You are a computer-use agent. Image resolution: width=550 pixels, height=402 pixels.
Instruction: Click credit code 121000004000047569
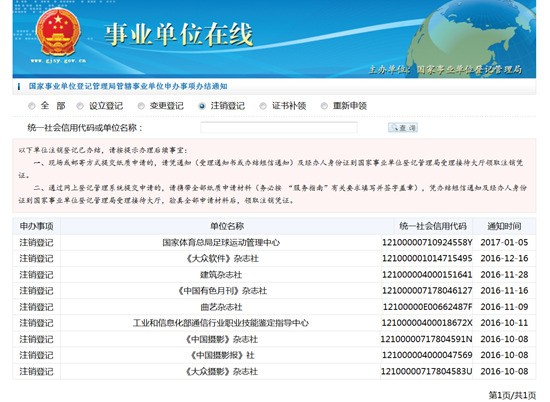(x=427, y=355)
